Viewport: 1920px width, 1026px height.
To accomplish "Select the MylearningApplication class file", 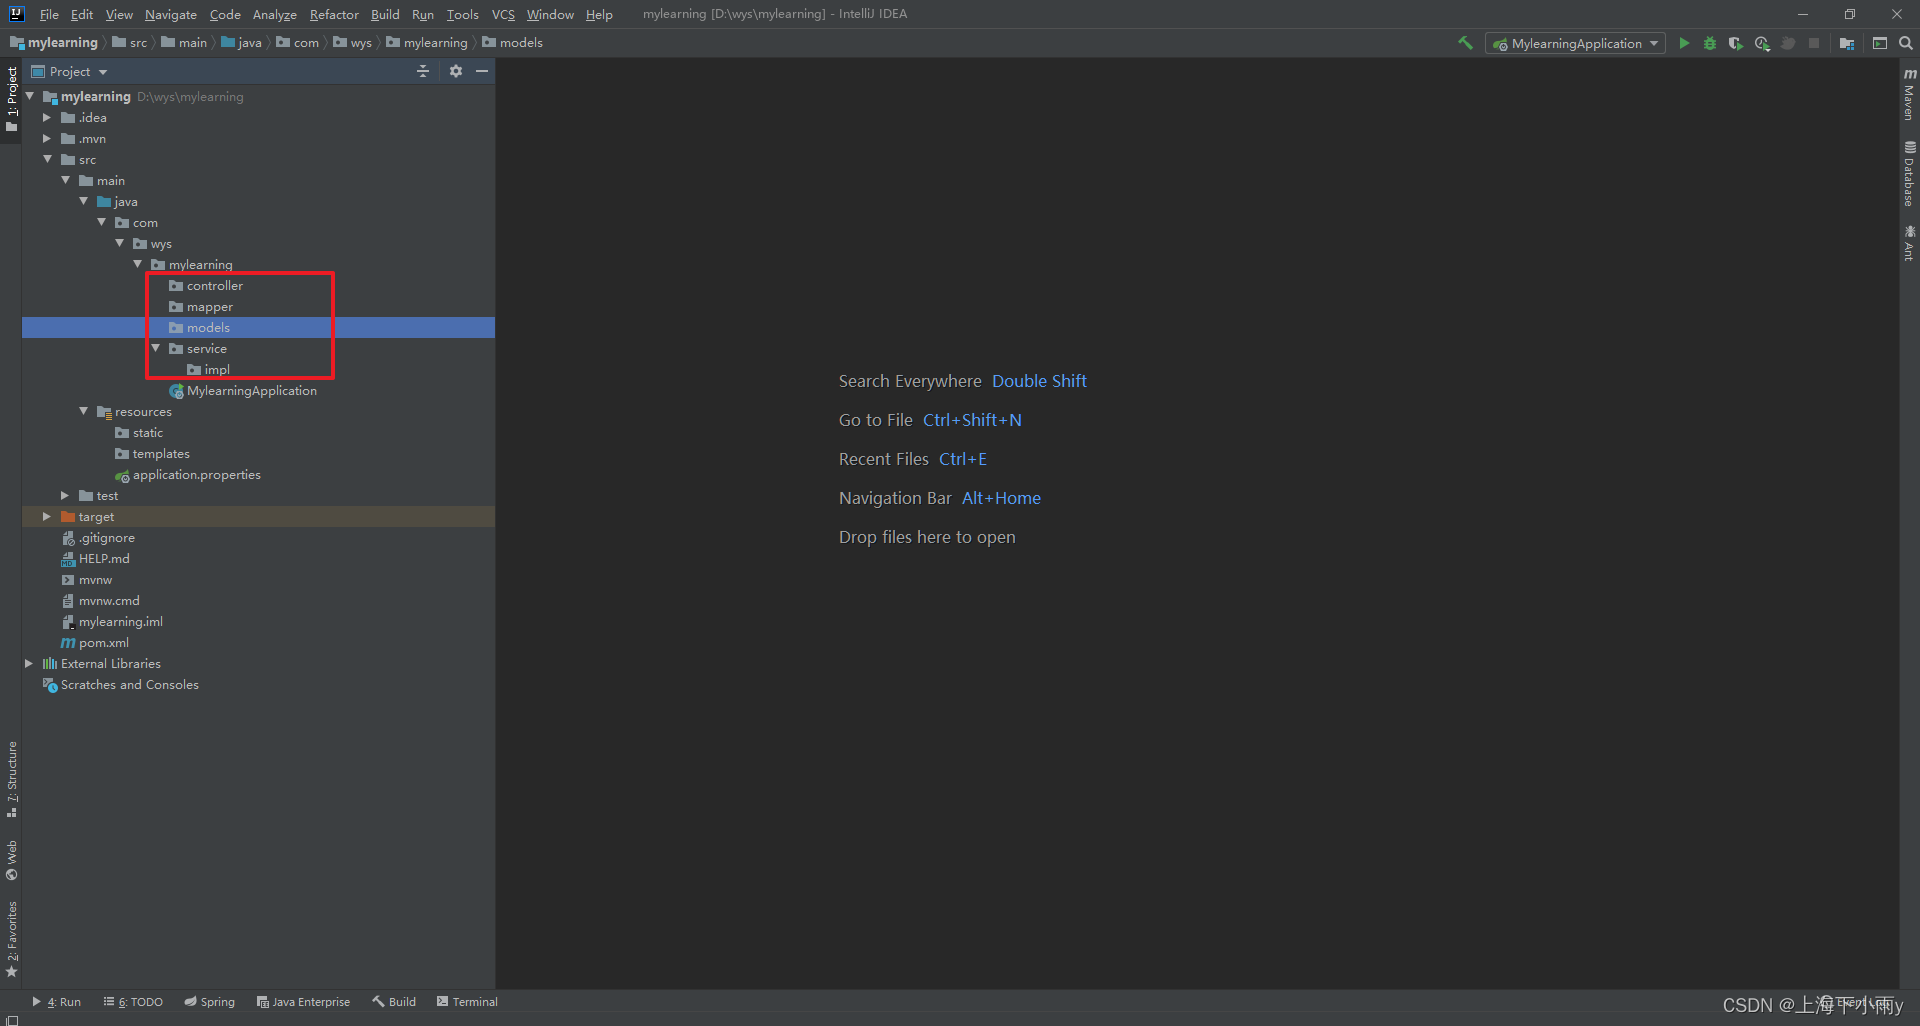I will [243, 391].
